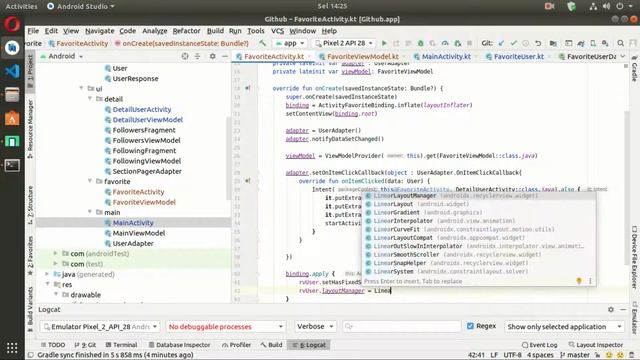Click the Git rollback arrow icon
The height and width of the screenshot is (360, 640).
(538, 43)
